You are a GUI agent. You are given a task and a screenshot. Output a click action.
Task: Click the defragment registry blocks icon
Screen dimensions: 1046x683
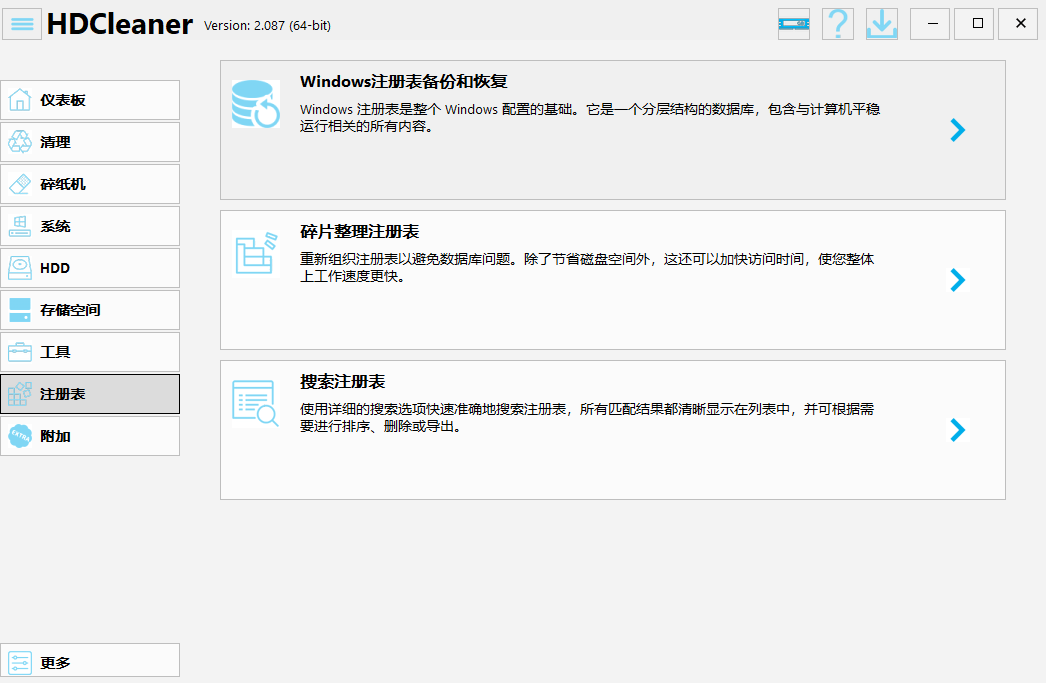click(x=255, y=253)
